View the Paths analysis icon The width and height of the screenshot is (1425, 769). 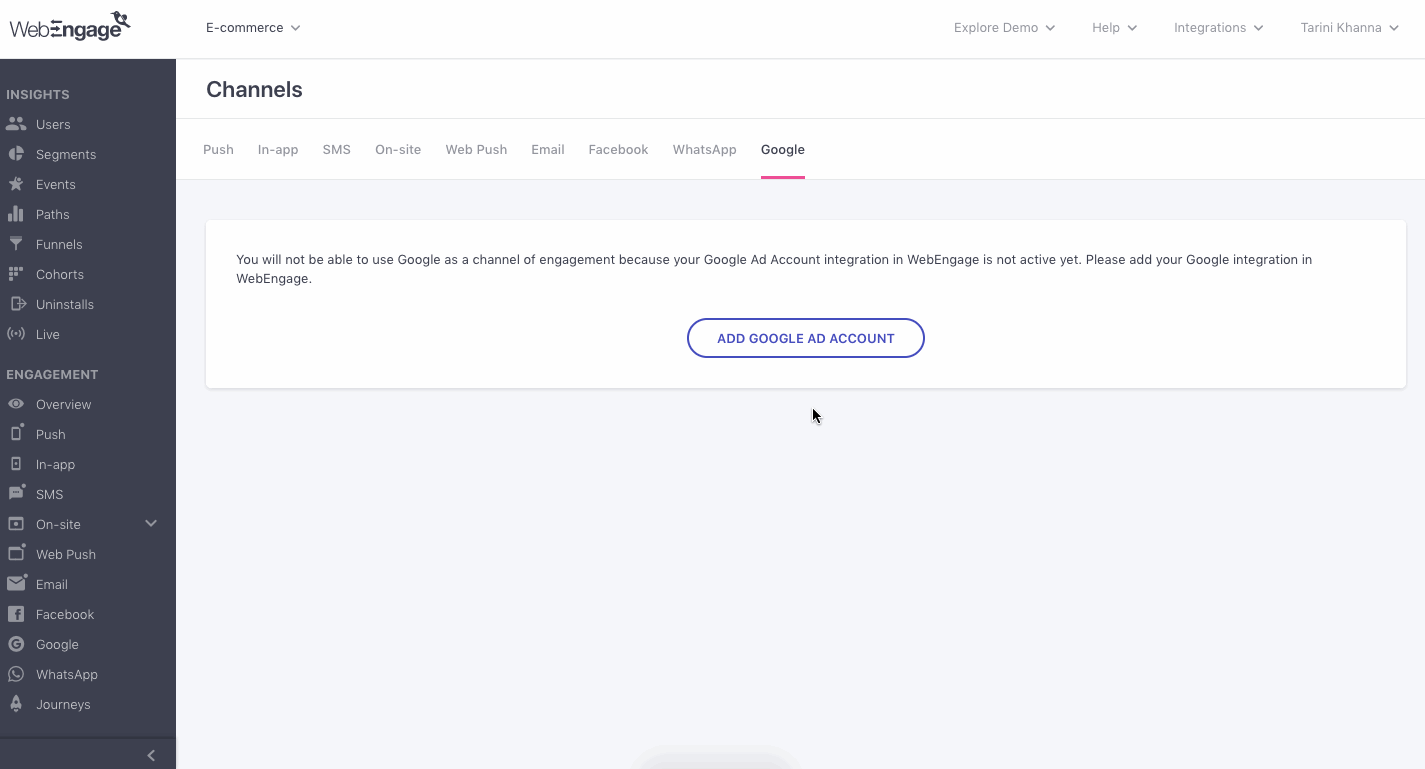point(14,214)
